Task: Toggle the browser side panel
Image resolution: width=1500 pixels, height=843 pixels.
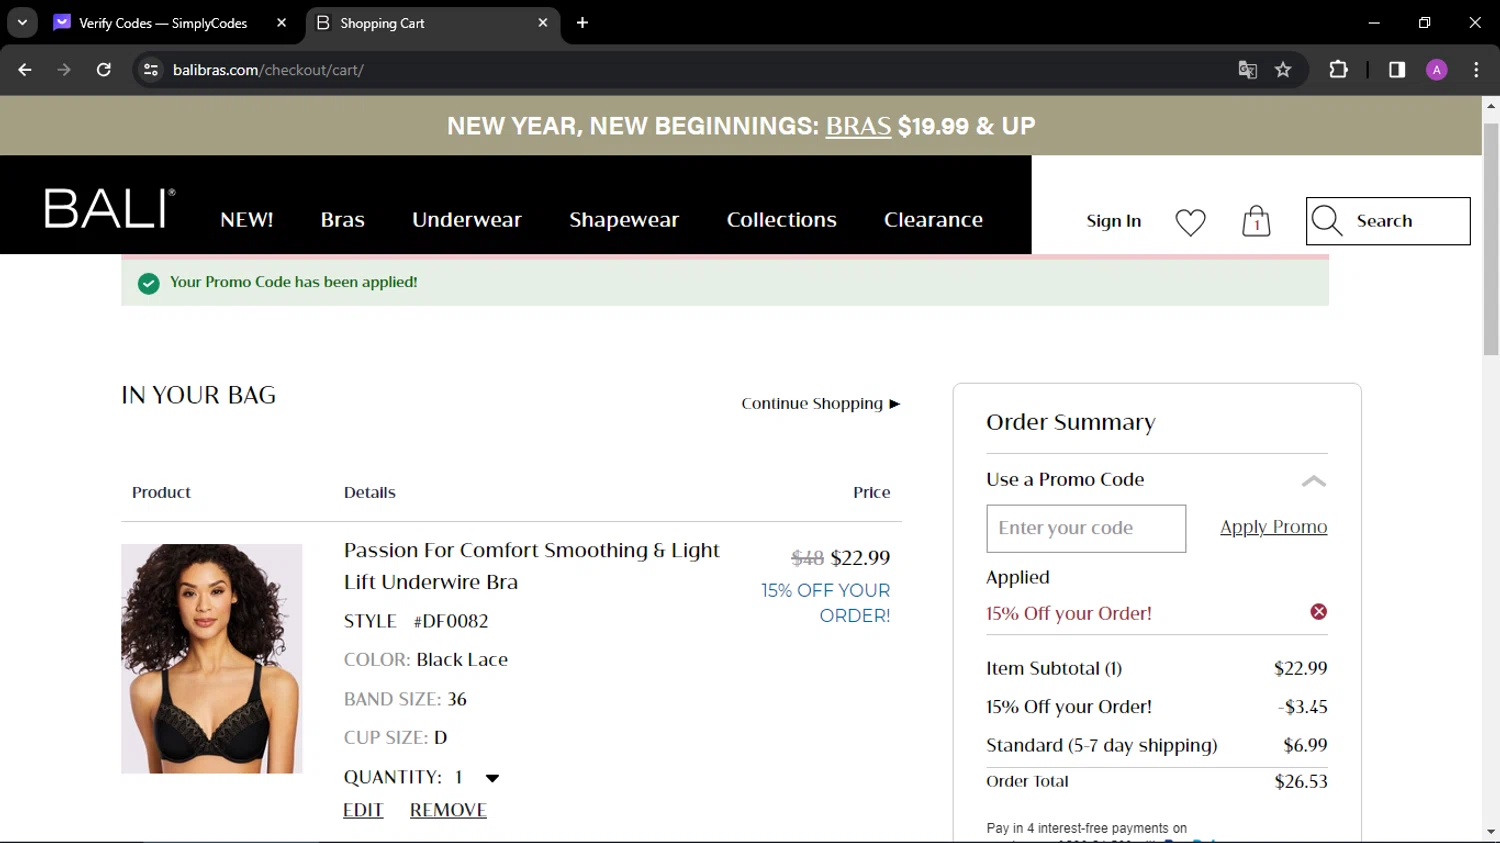Action: pyautogui.click(x=1397, y=70)
